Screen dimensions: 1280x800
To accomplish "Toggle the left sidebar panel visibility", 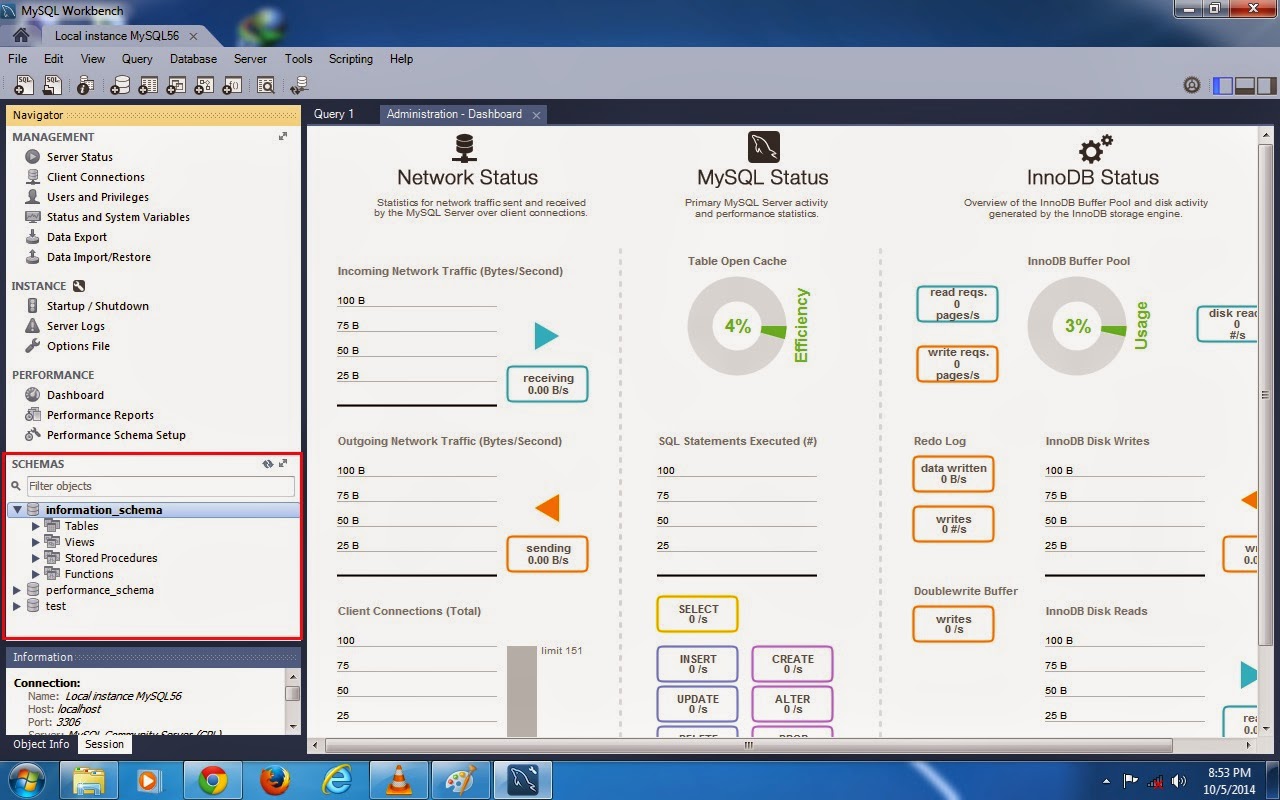I will point(1222,86).
